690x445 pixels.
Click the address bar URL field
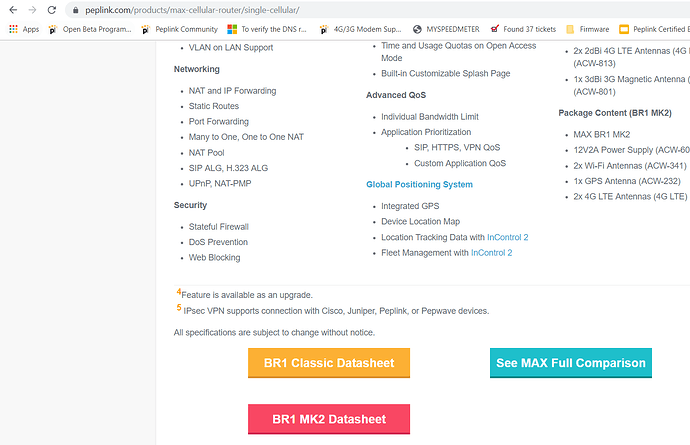[x=378, y=10]
